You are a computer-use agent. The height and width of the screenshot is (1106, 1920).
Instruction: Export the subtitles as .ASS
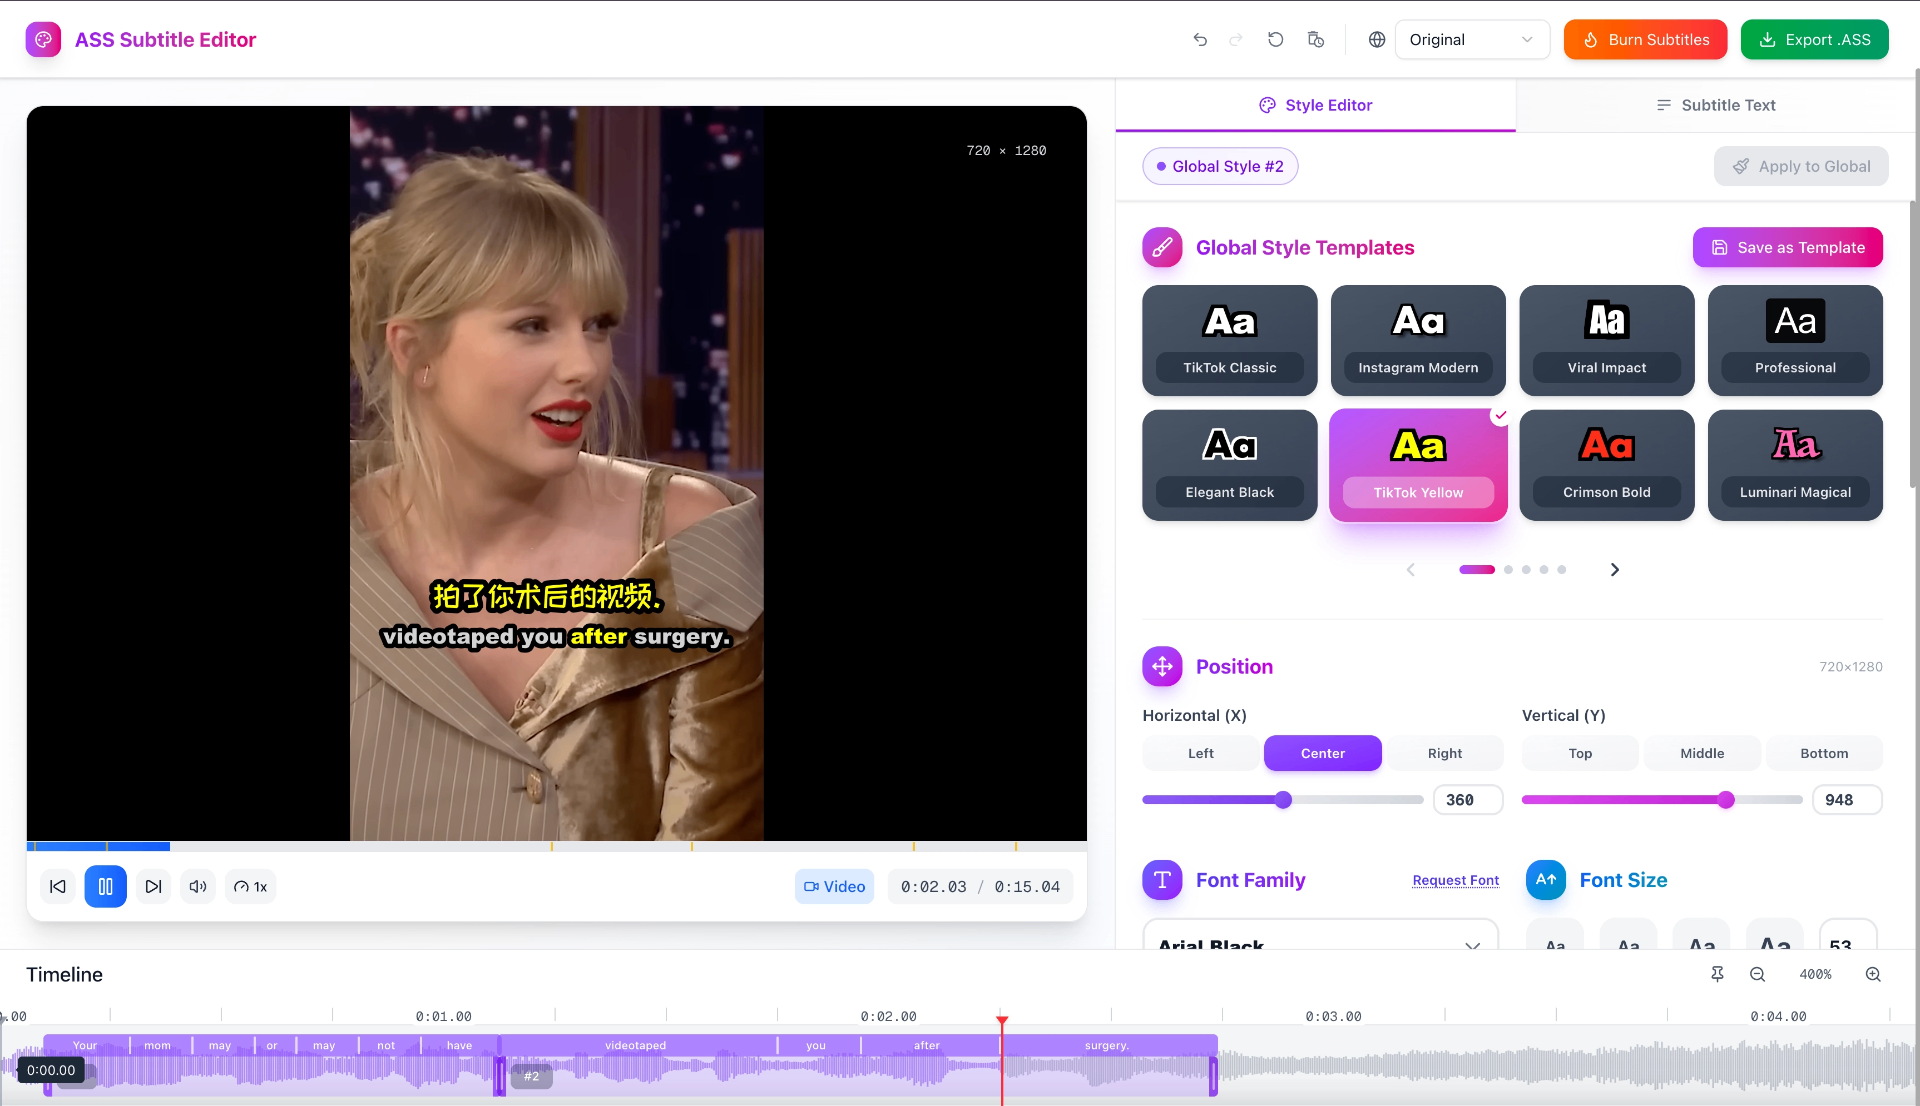(x=1814, y=40)
